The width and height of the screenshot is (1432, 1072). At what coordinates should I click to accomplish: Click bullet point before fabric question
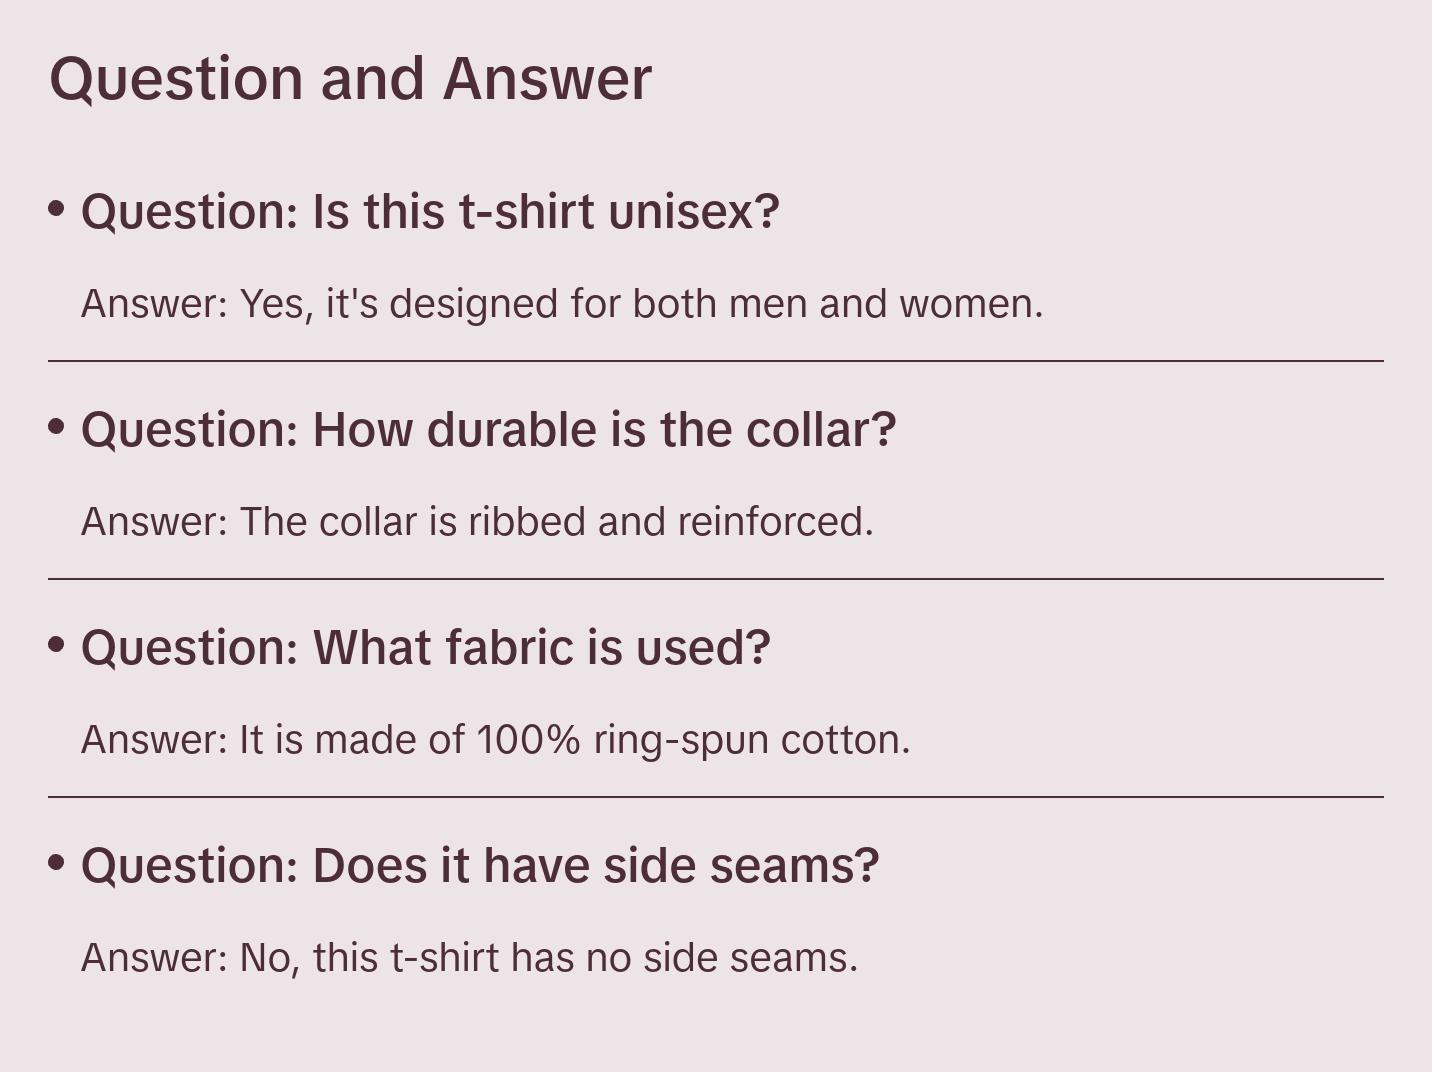point(57,645)
